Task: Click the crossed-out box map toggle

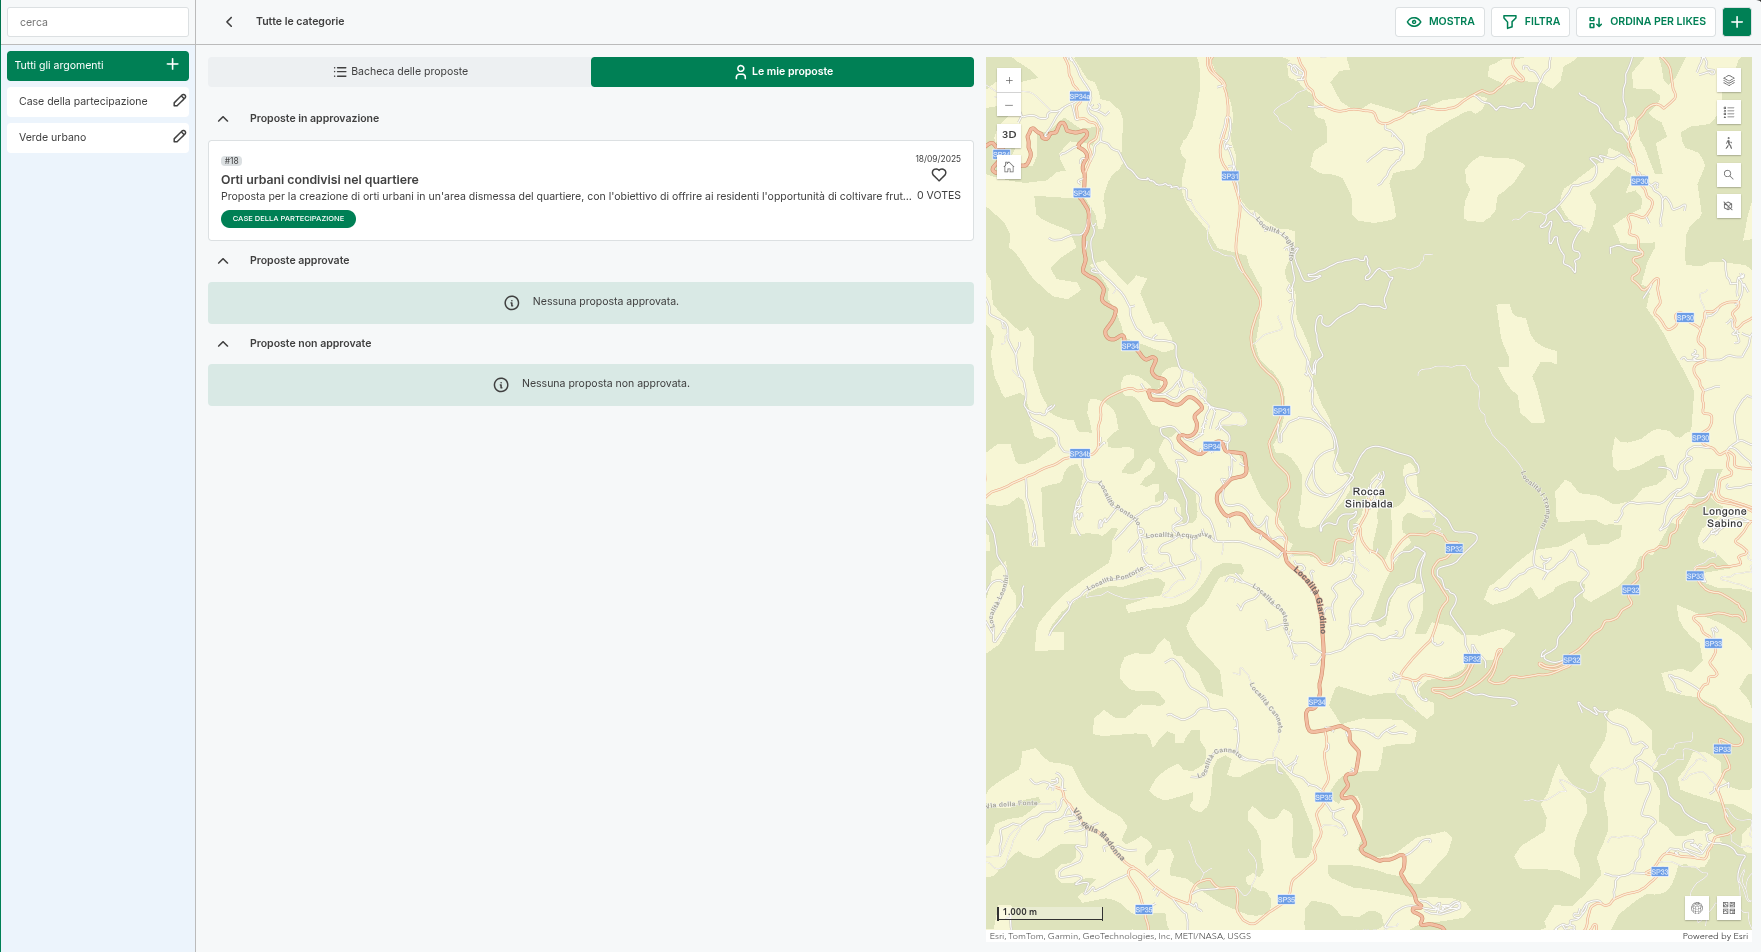Action: pyautogui.click(x=1728, y=206)
